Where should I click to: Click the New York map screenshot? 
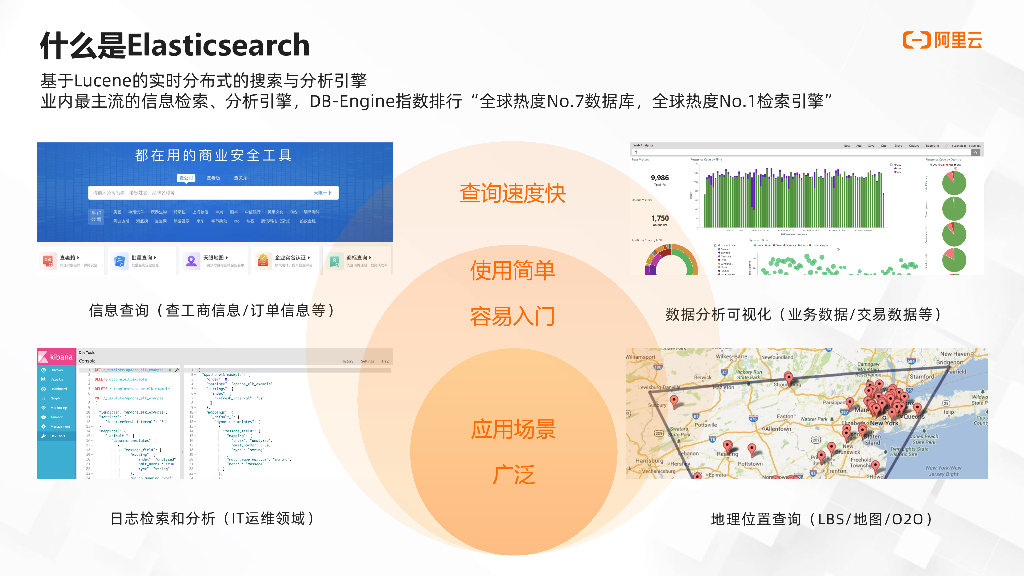(807, 413)
